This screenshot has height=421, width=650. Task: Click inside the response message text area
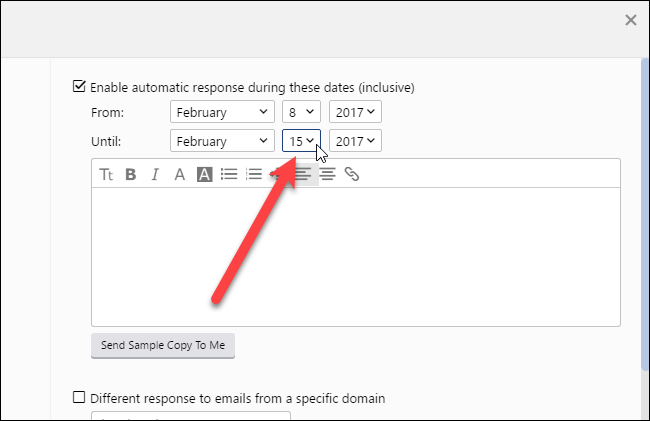coord(356,257)
